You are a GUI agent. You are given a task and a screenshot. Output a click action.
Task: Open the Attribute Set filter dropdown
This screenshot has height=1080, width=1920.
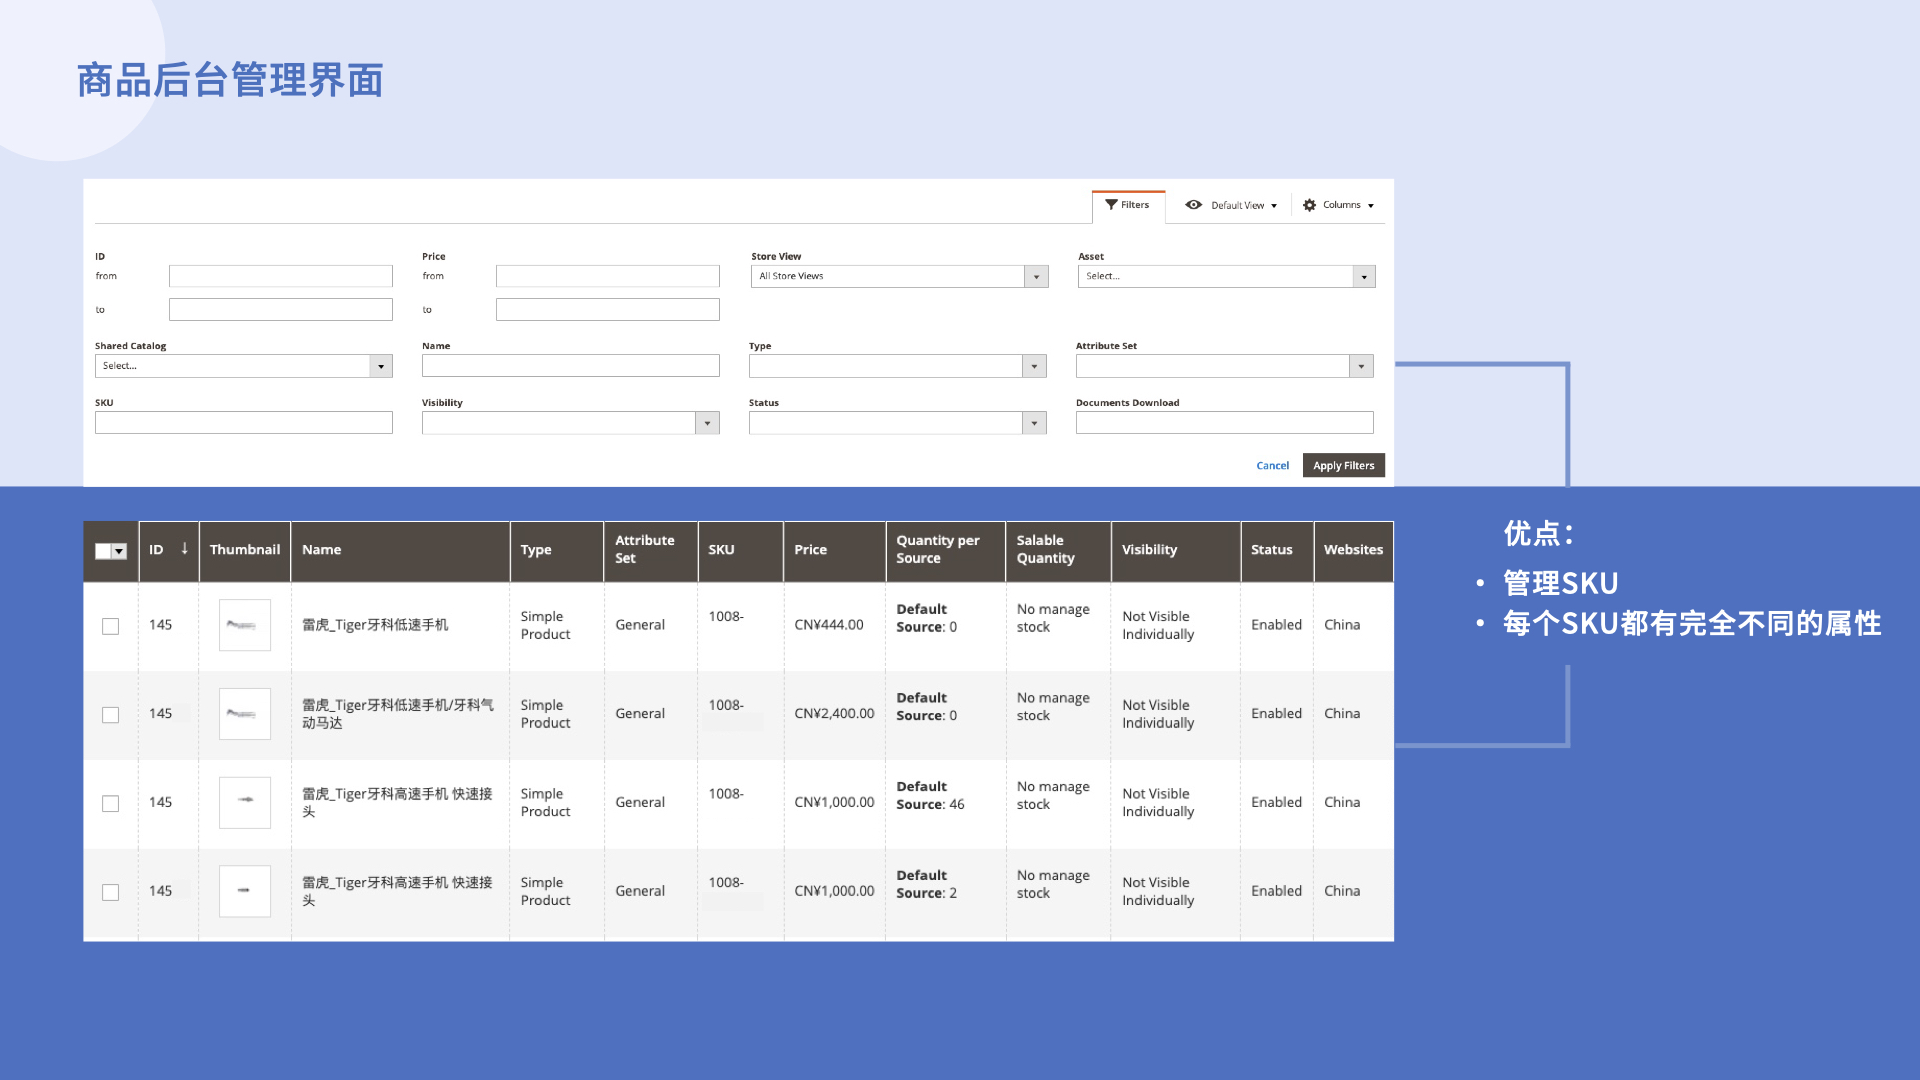[x=1225, y=366]
